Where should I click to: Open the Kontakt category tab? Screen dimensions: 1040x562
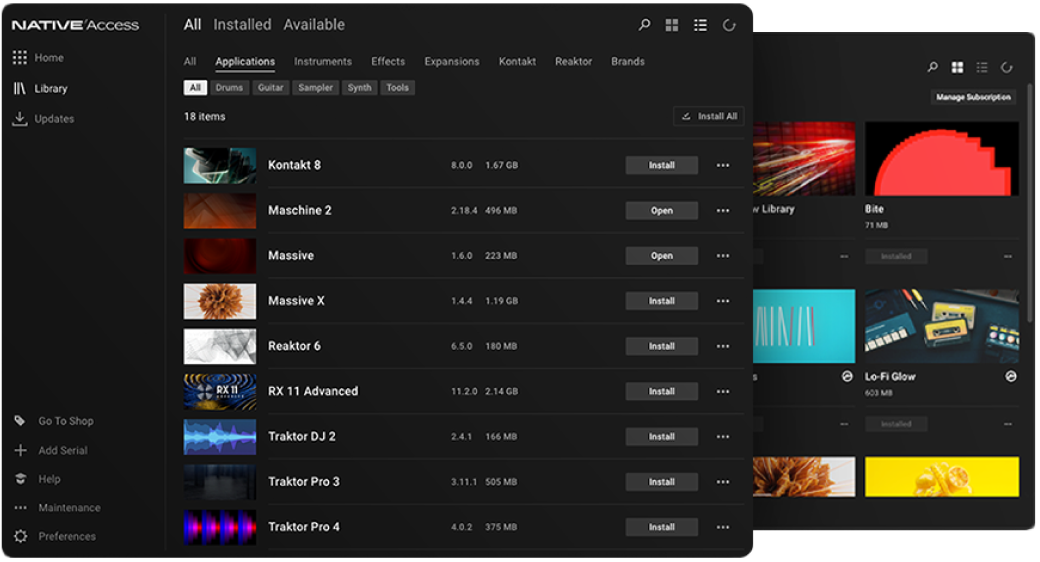click(517, 62)
